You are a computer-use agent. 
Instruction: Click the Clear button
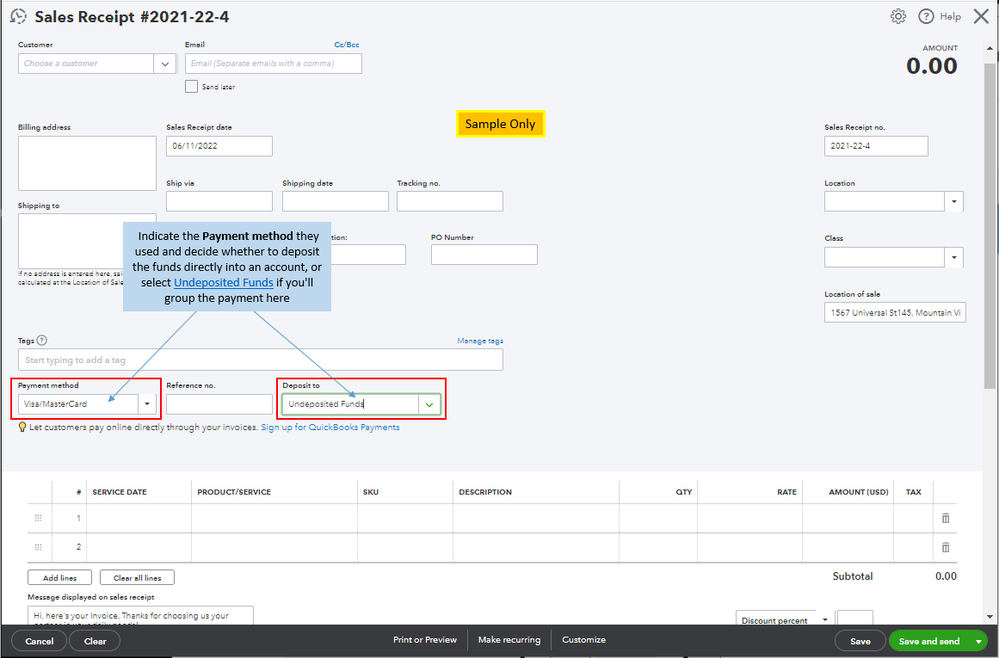click(95, 641)
